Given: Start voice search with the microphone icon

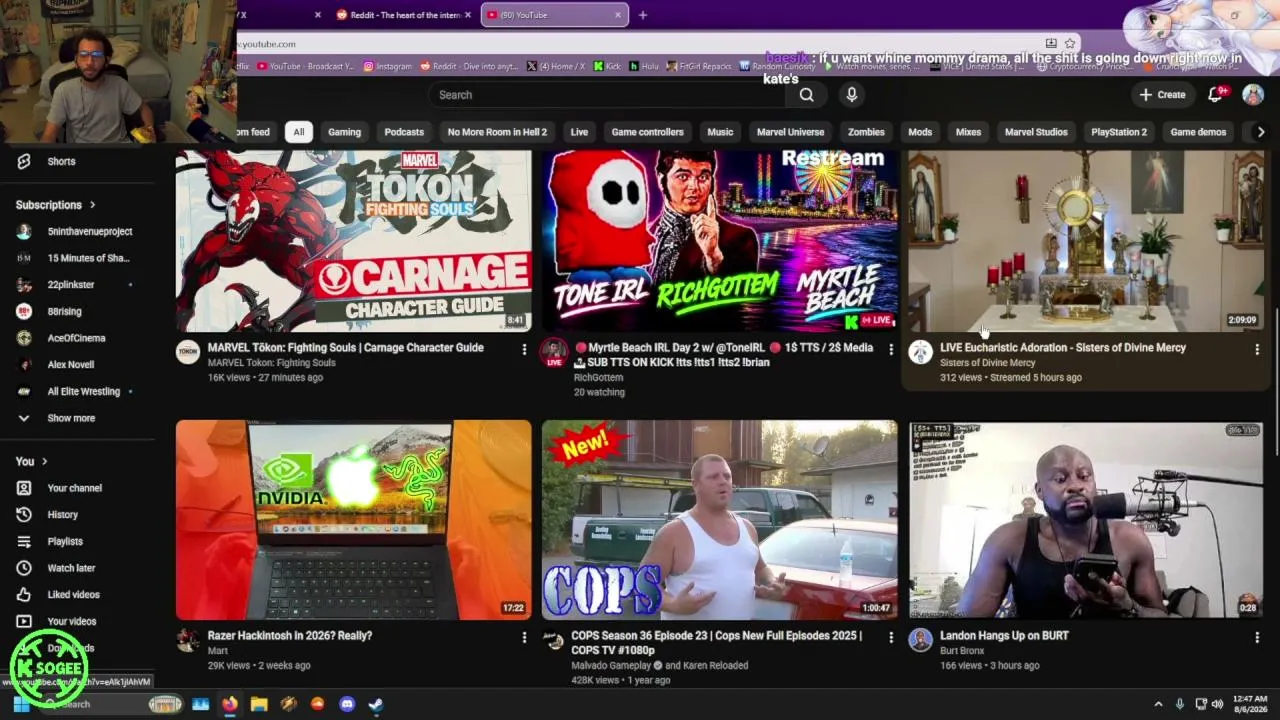Looking at the screenshot, I should pyautogui.click(x=852, y=95).
